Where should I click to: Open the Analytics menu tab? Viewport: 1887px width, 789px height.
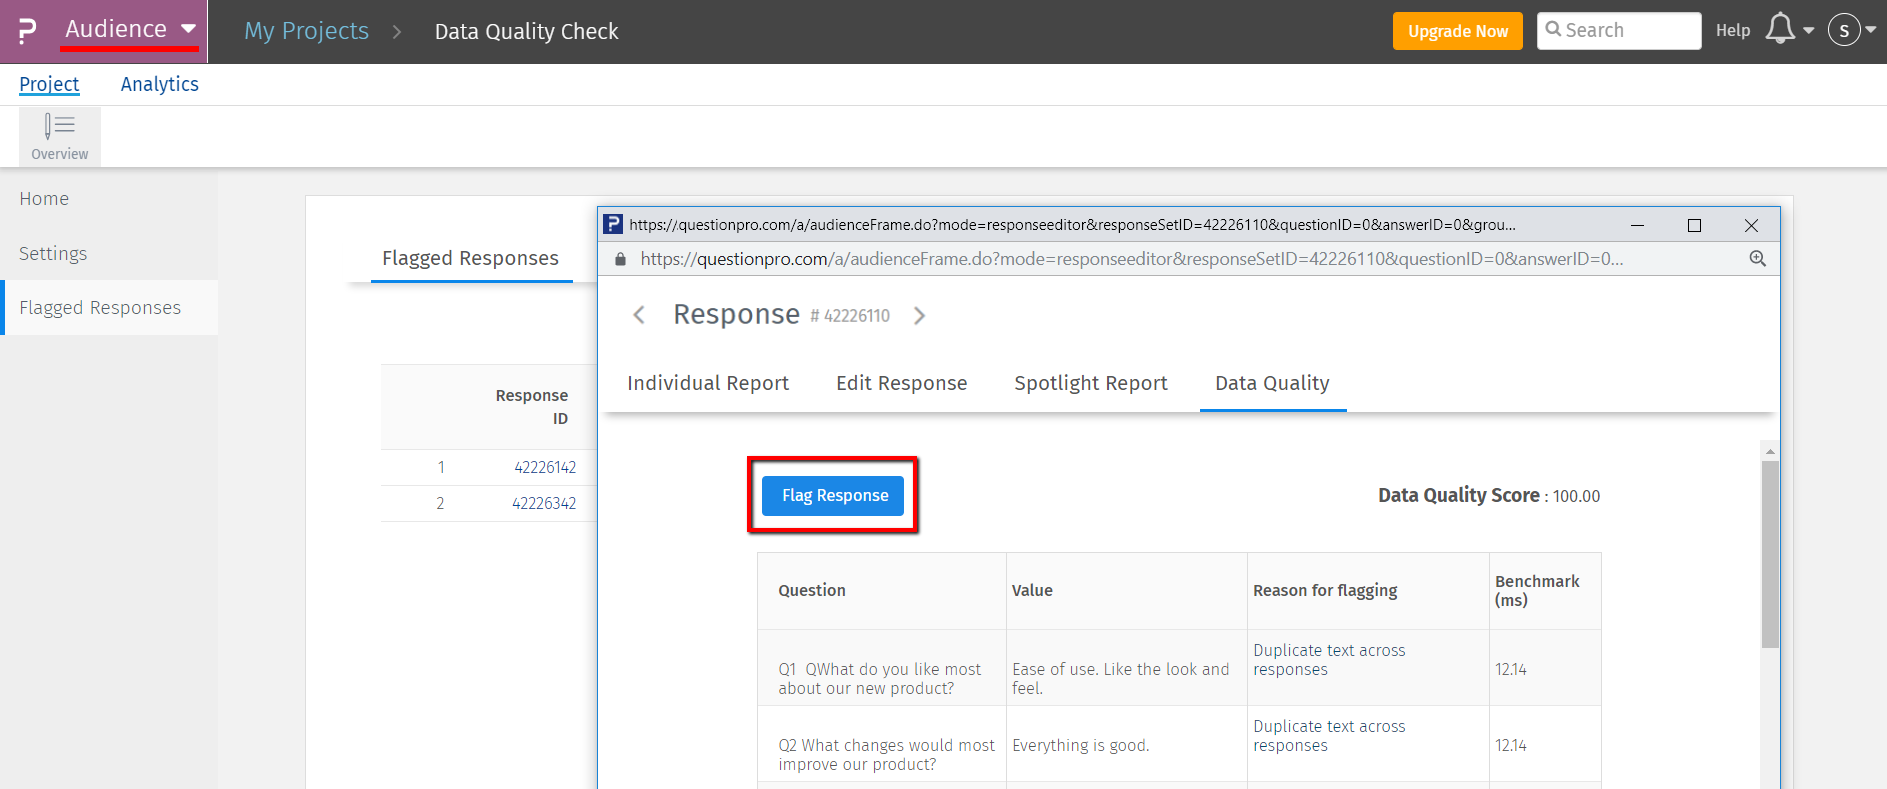(159, 85)
